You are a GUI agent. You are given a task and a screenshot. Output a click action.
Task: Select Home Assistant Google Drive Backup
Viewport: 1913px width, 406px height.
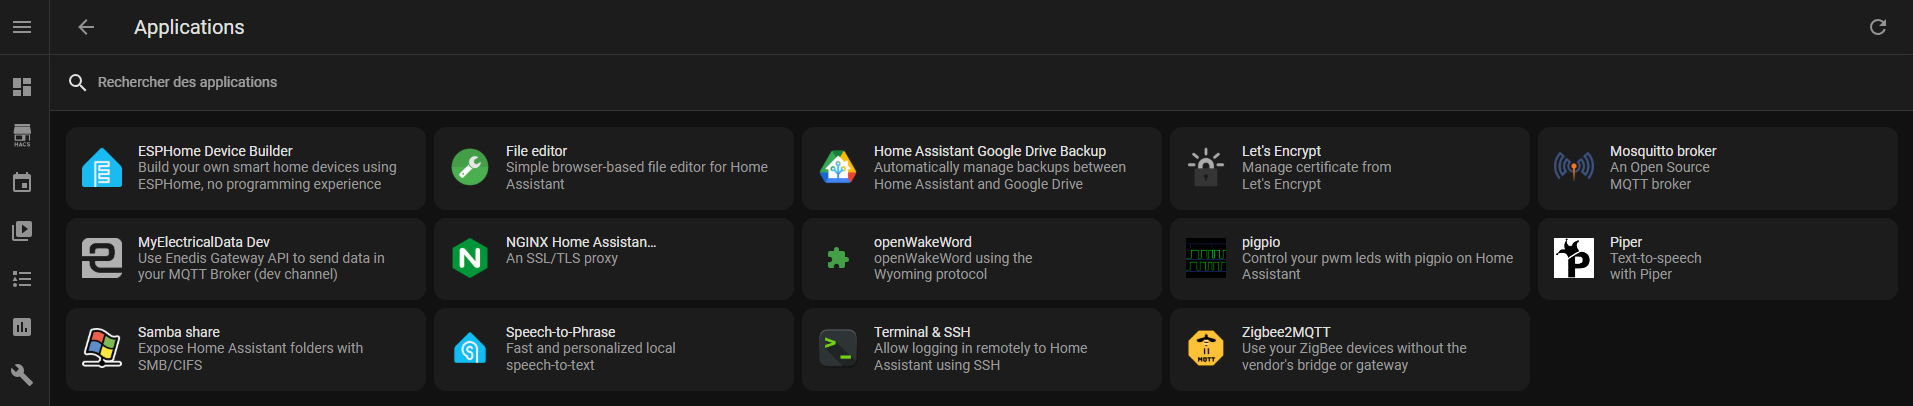982,168
